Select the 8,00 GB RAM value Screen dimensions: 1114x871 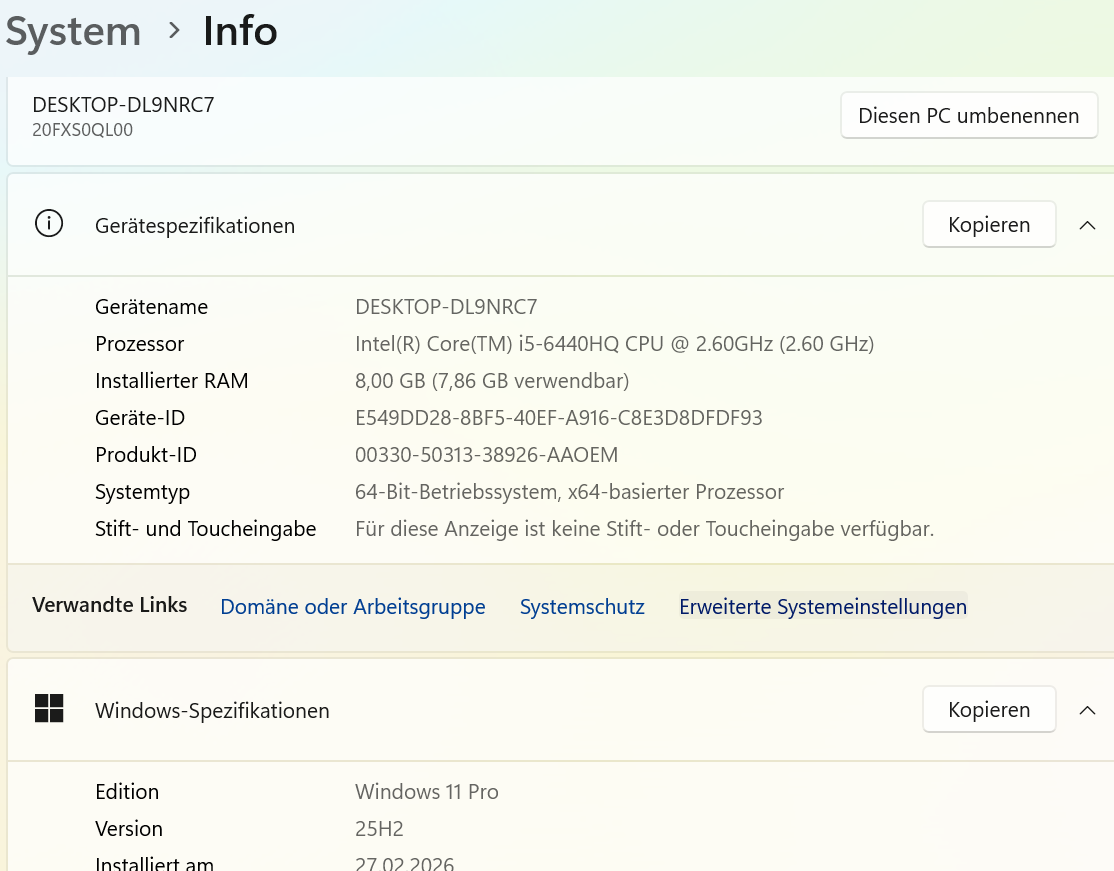tap(492, 381)
